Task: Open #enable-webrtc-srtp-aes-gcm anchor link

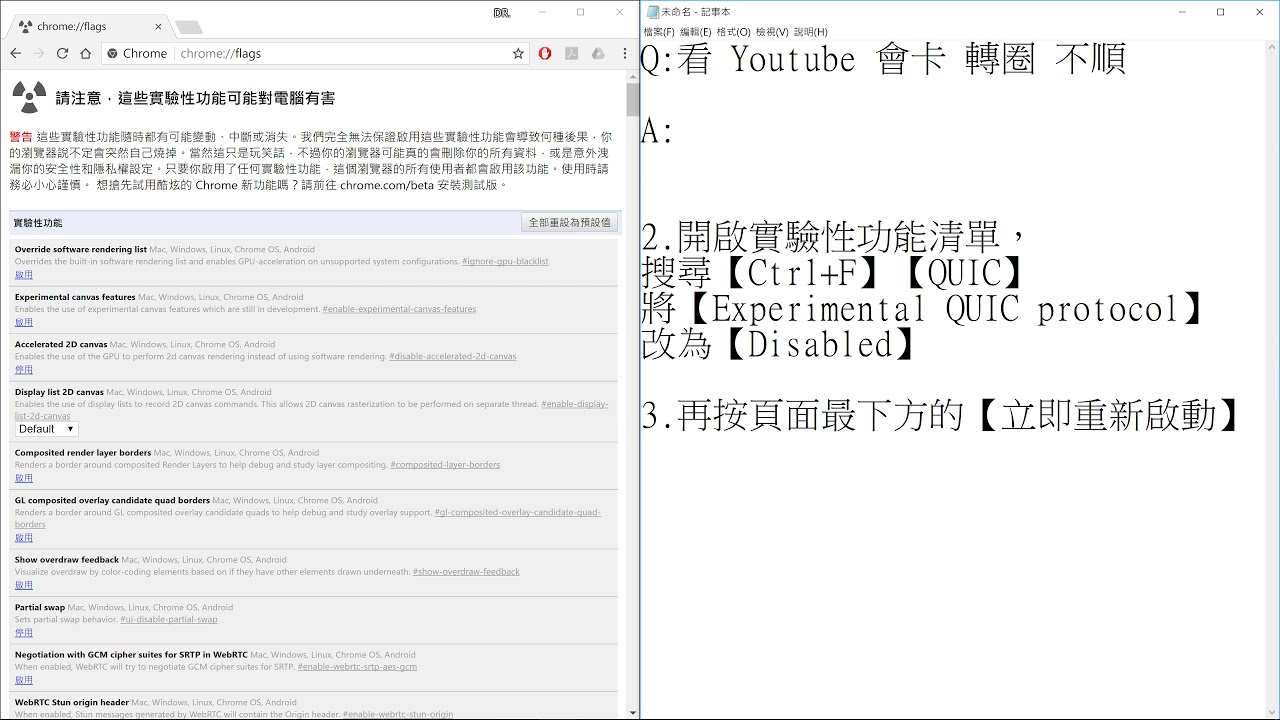Action: 357,666
